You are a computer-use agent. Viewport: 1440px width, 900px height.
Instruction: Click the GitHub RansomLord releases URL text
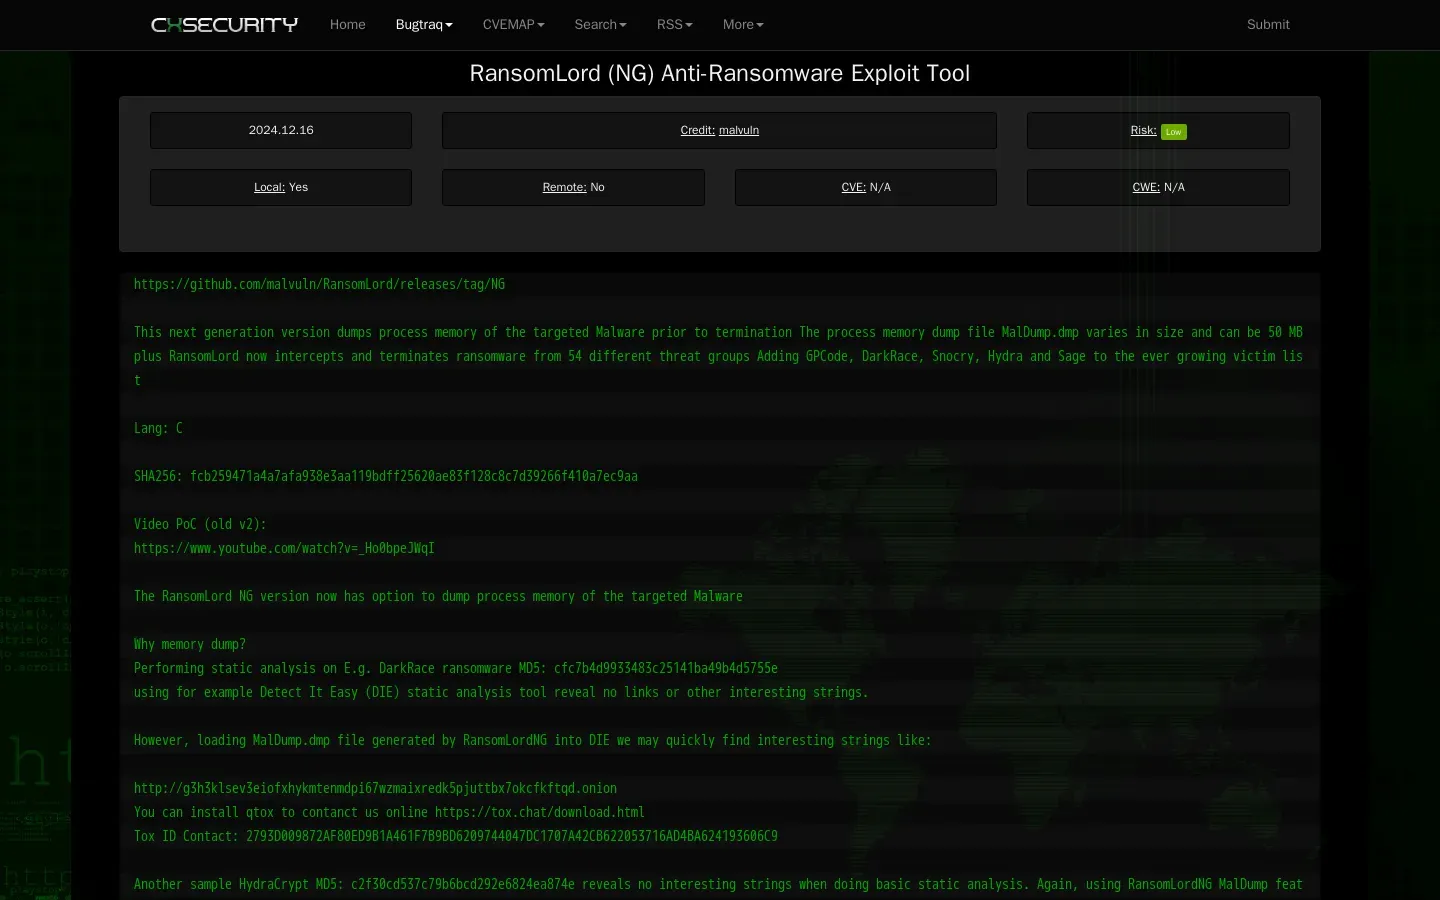click(319, 285)
